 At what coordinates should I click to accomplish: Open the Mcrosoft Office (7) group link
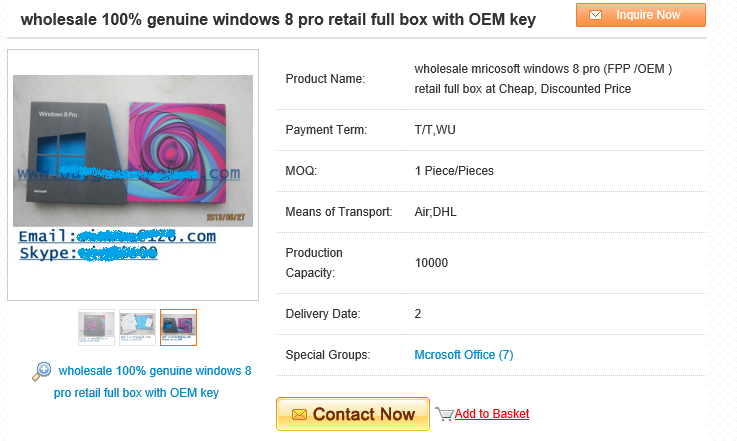coord(463,355)
